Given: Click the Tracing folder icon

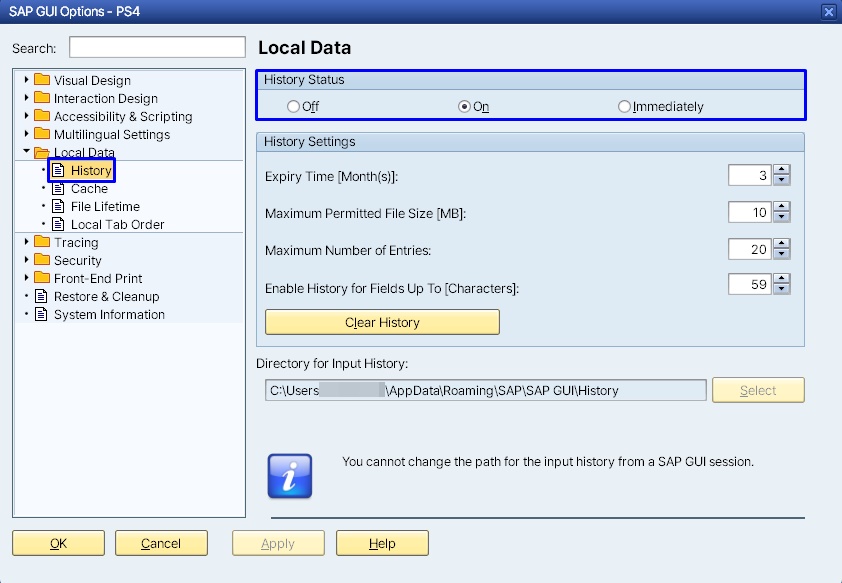Looking at the screenshot, I should point(42,242).
